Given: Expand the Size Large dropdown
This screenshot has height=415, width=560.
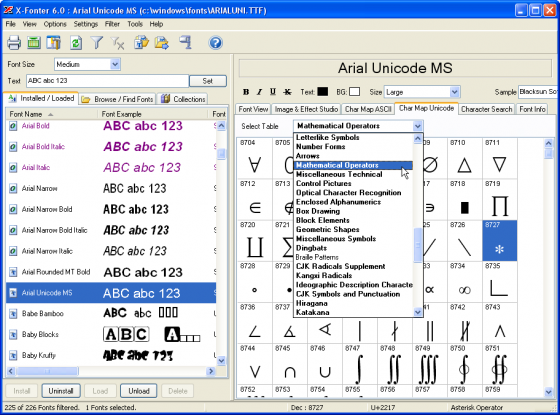Looking at the screenshot, I should 422,92.
